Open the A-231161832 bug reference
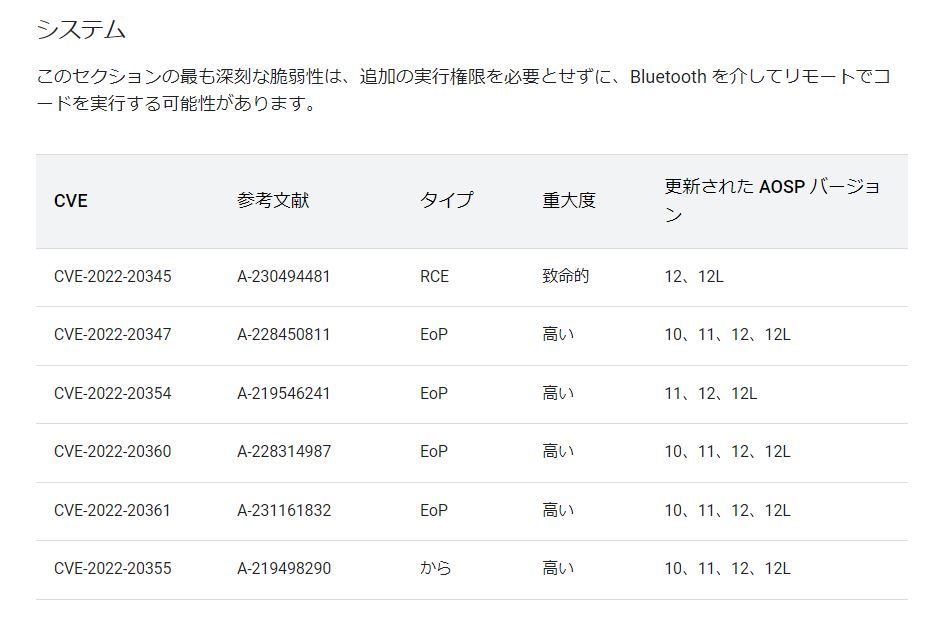The image size is (934, 618). (283, 510)
